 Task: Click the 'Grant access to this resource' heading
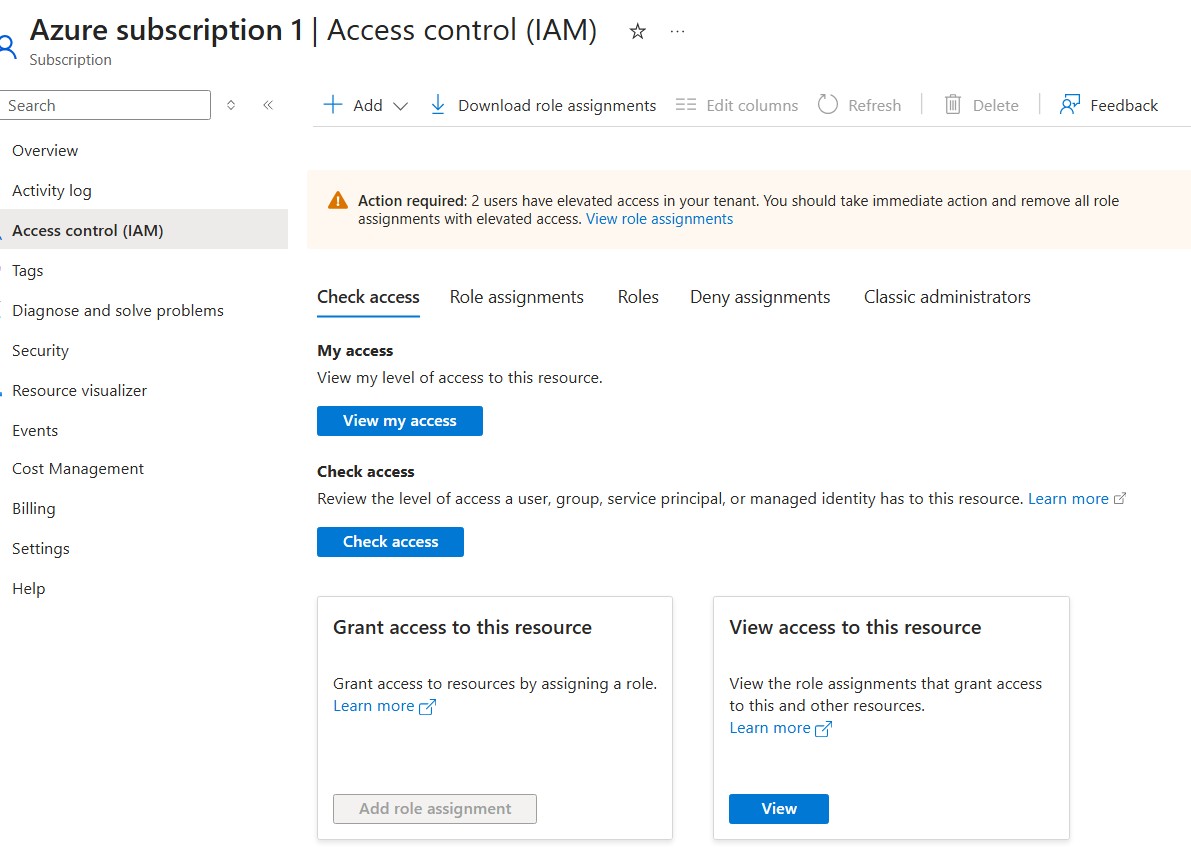click(462, 628)
